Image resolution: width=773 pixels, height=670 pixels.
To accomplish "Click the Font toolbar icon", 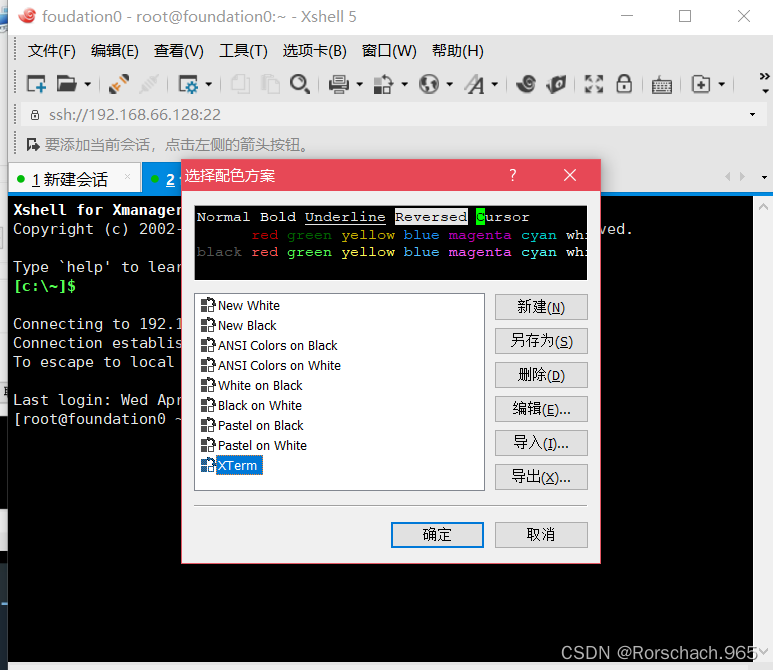I will [x=475, y=84].
